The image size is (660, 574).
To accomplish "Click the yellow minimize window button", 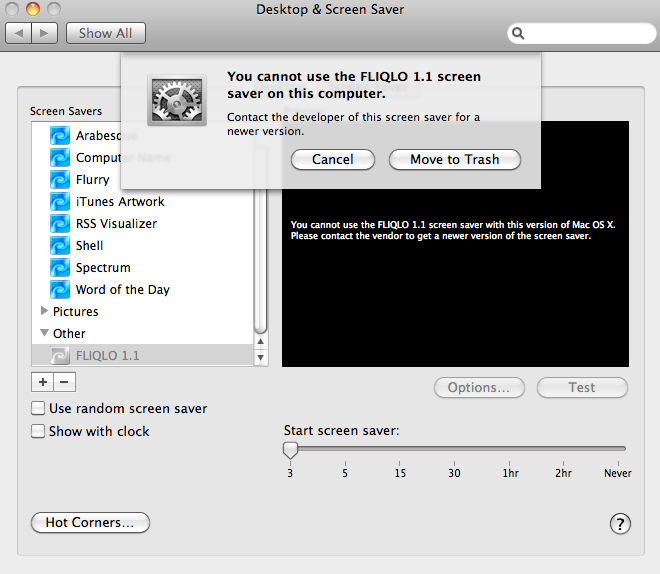I will (33, 8).
